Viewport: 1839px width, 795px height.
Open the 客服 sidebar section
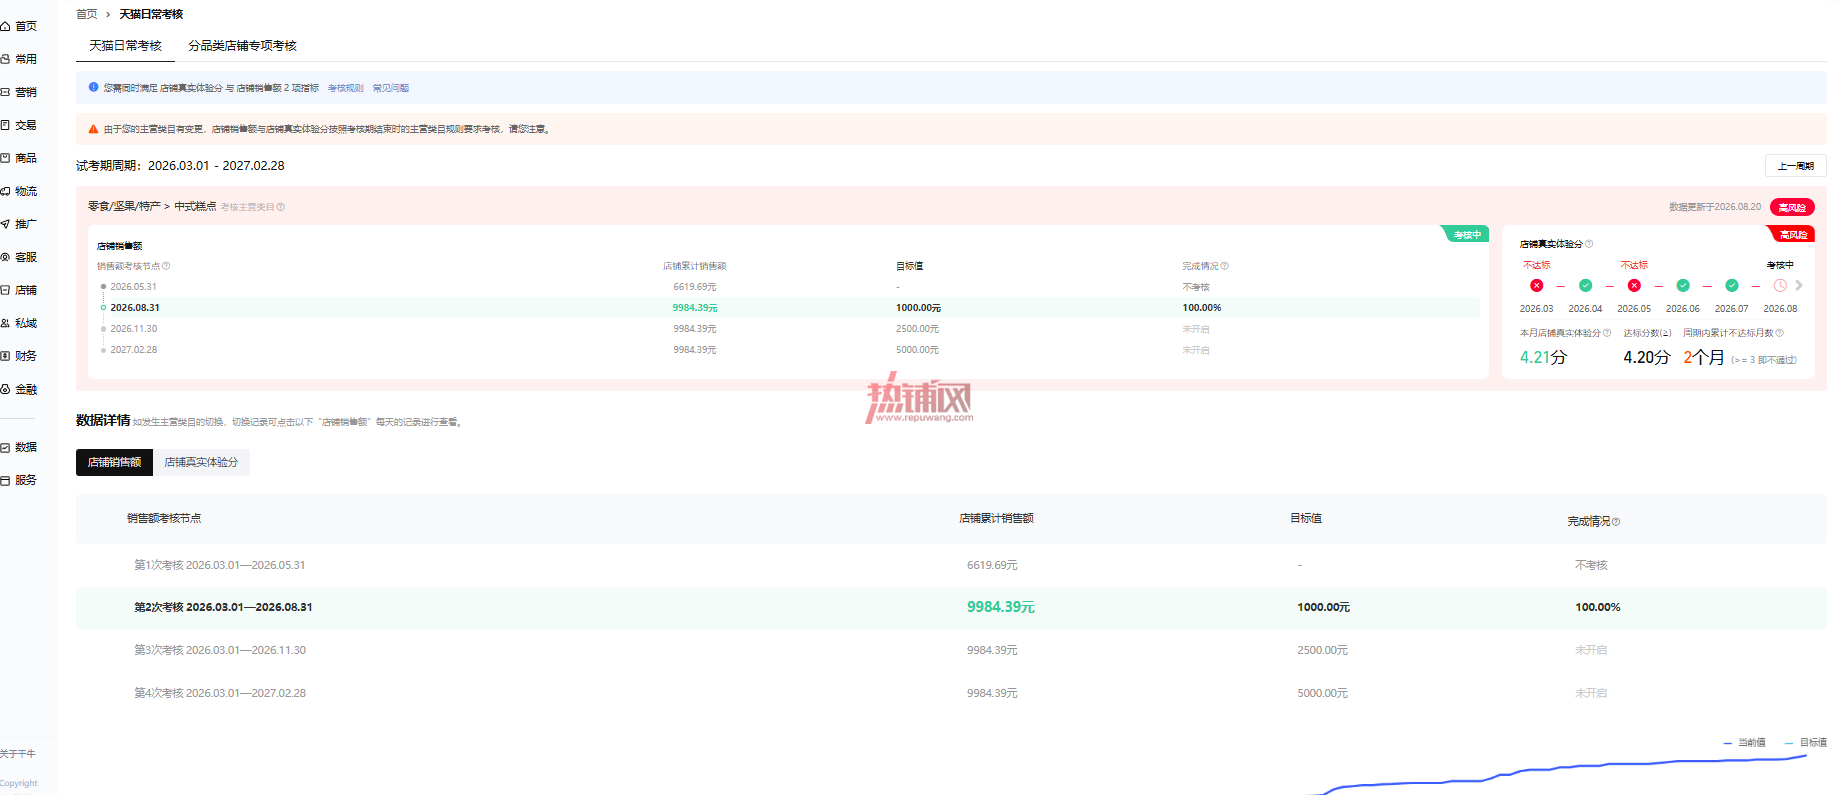point(19,257)
